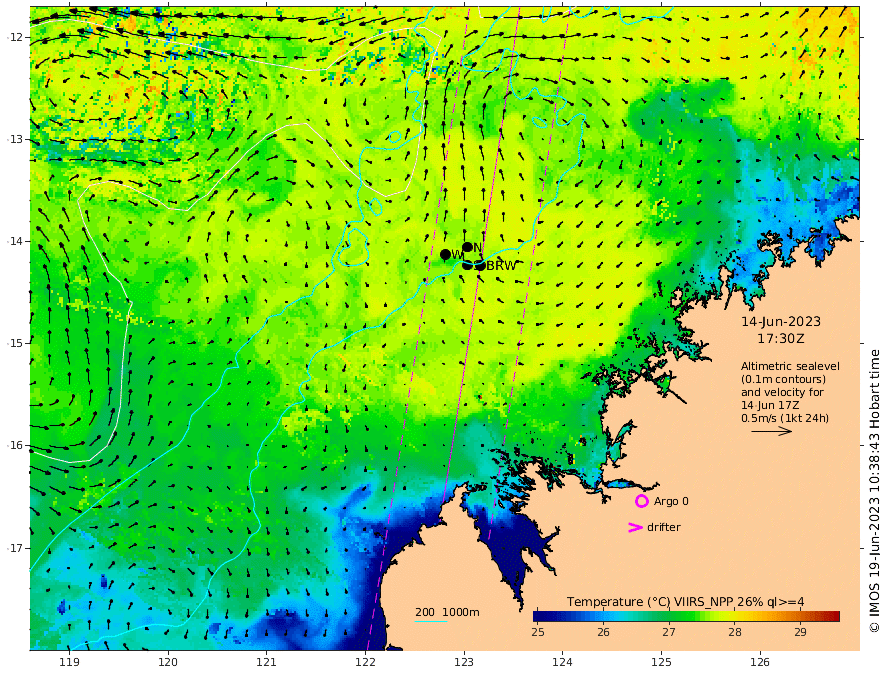Click the BRW station label
This screenshot has height=680, width=880.
501,266
